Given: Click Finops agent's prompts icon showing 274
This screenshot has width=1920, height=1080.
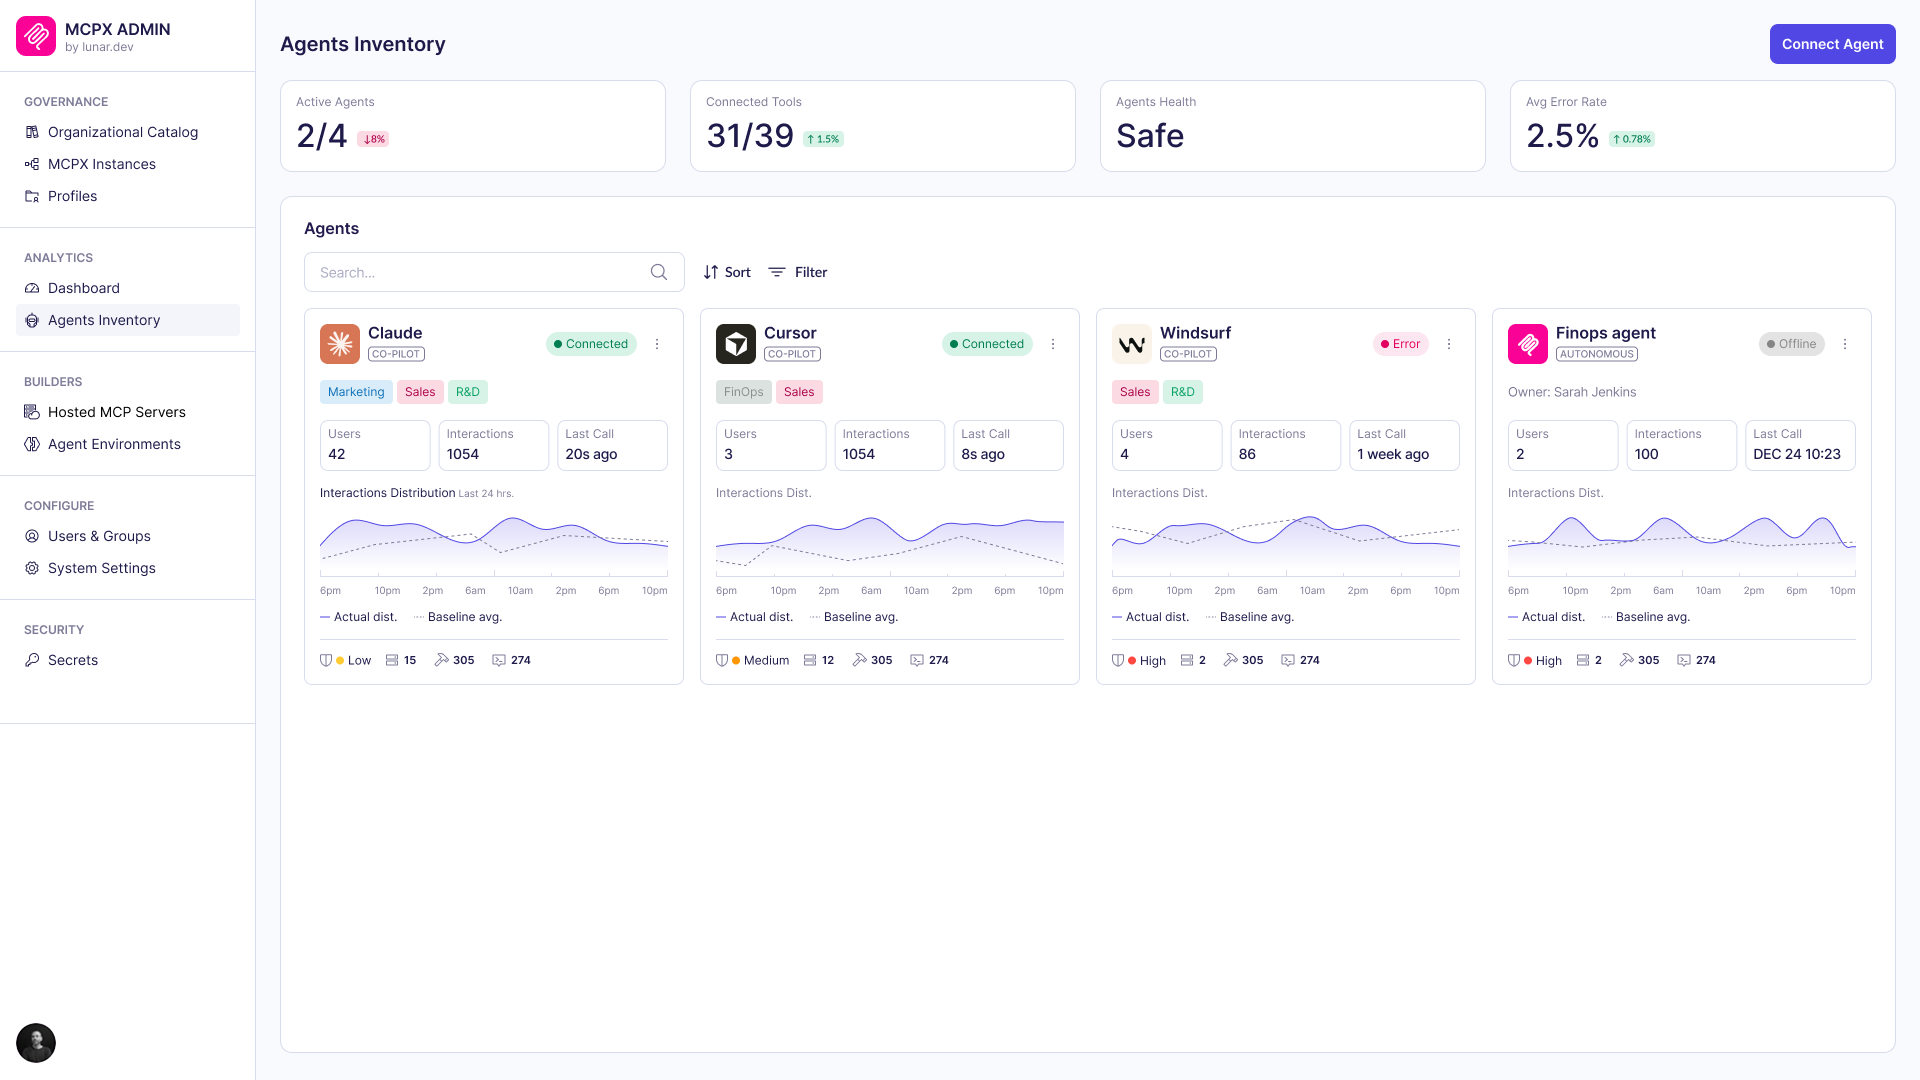Looking at the screenshot, I should pyautogui.click(x=1684, y=660).
